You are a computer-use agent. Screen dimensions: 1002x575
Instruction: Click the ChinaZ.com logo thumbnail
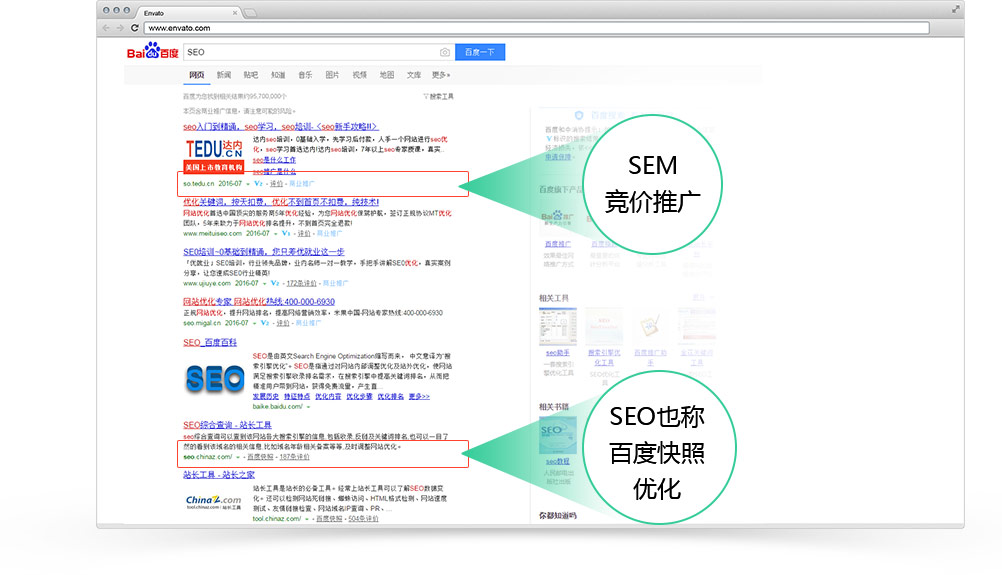point(213,502)
